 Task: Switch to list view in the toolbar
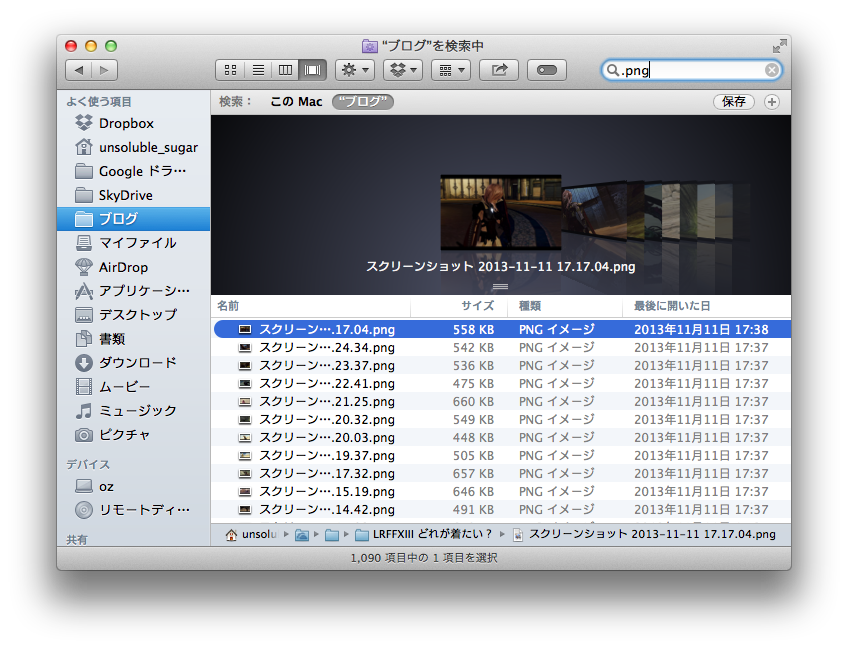point(257,70)
